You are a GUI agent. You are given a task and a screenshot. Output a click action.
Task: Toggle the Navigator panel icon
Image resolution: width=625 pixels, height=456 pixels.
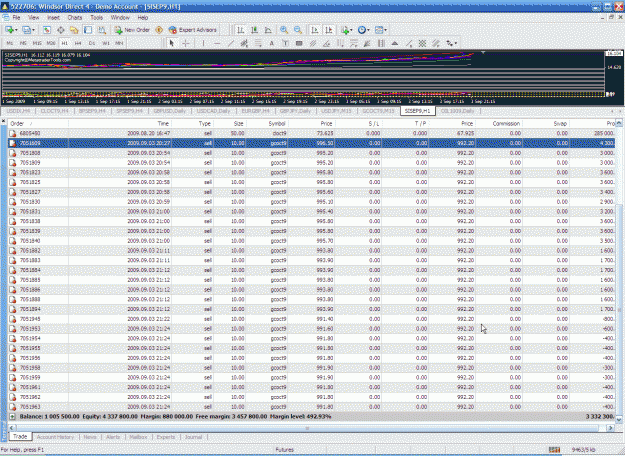coord(74,30)
